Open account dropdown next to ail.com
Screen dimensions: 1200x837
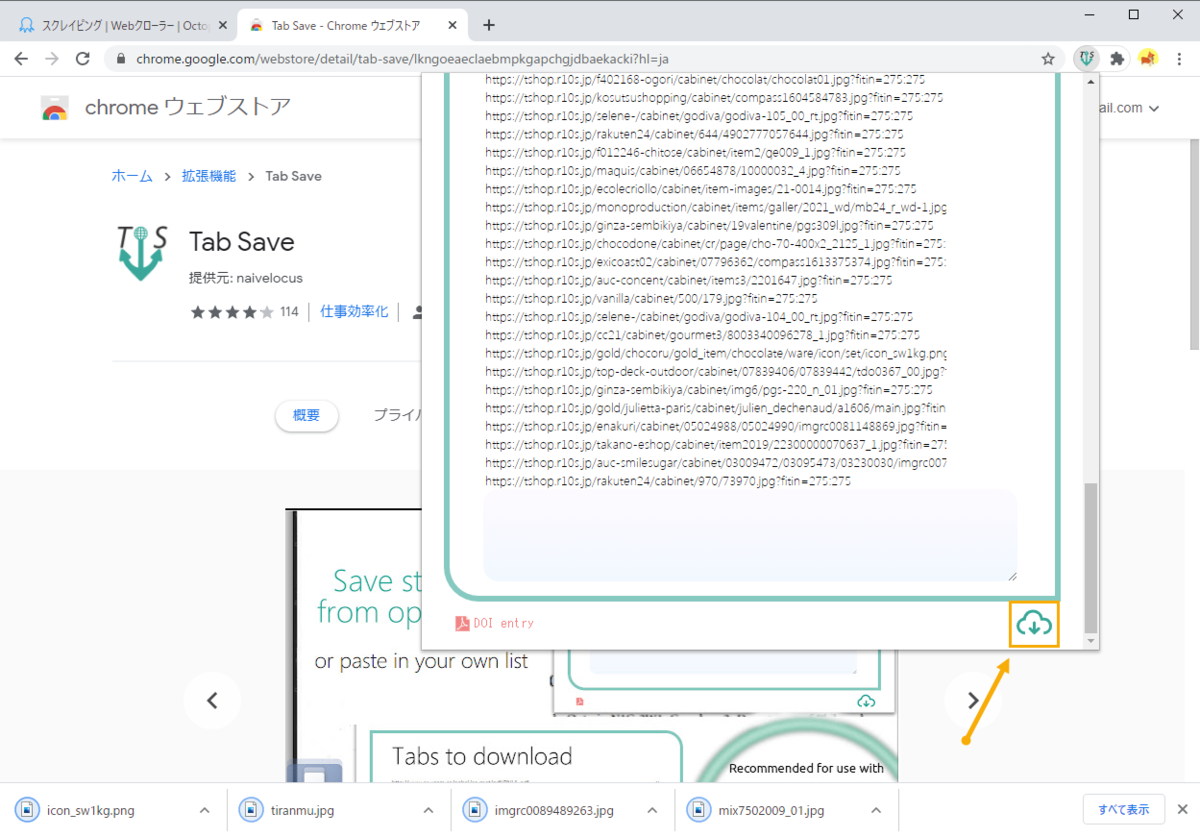click(1154, 108)
